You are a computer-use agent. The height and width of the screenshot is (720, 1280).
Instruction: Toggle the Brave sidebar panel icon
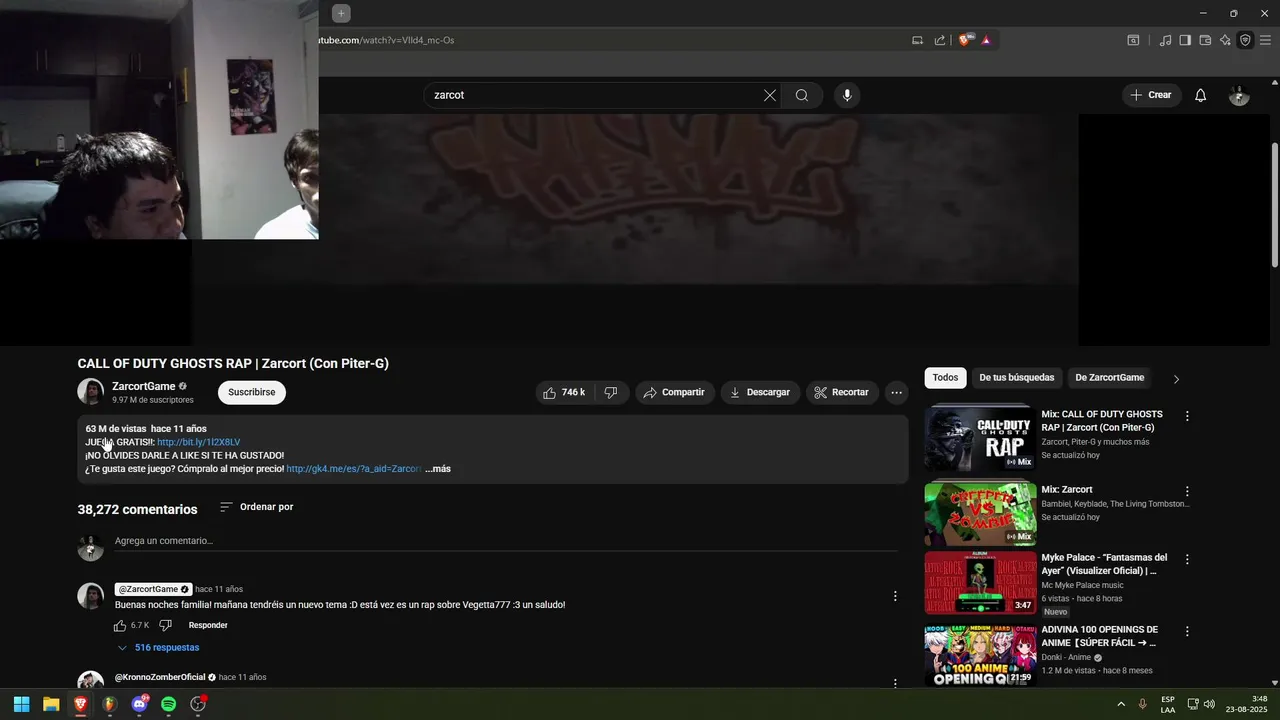(x=1185, y=40)
